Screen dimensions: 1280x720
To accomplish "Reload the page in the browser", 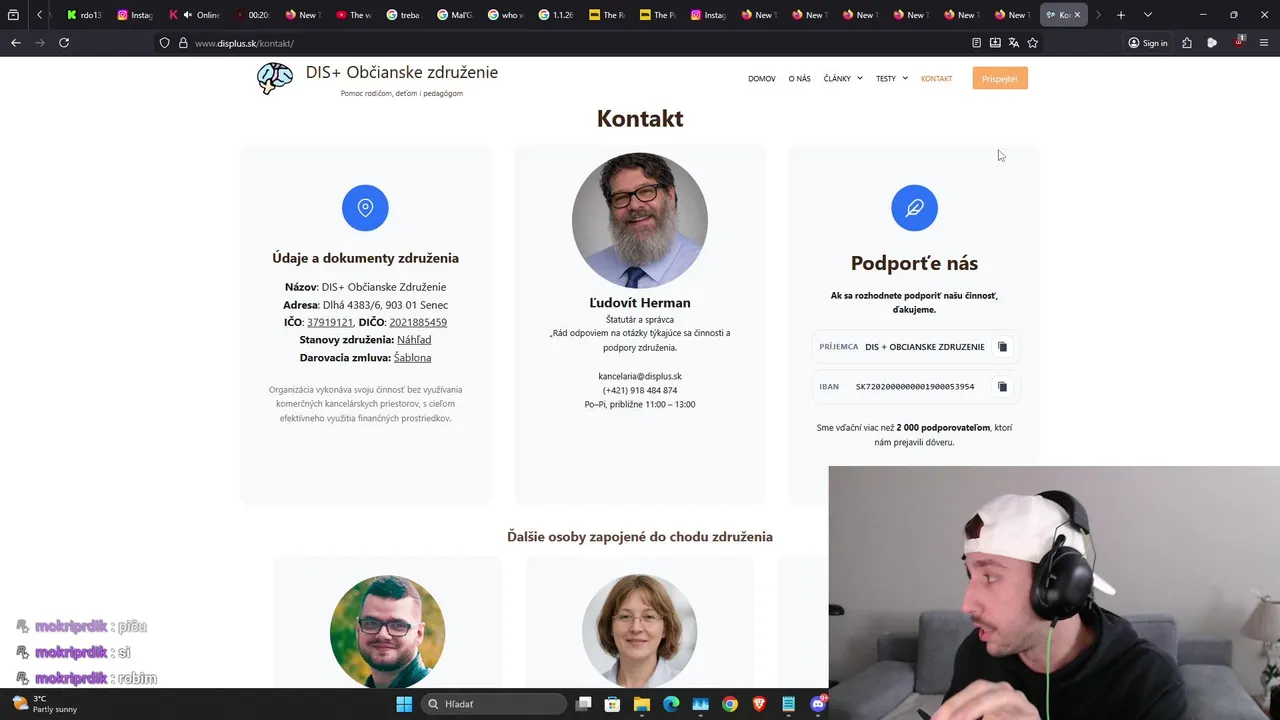I will (64, 43).
